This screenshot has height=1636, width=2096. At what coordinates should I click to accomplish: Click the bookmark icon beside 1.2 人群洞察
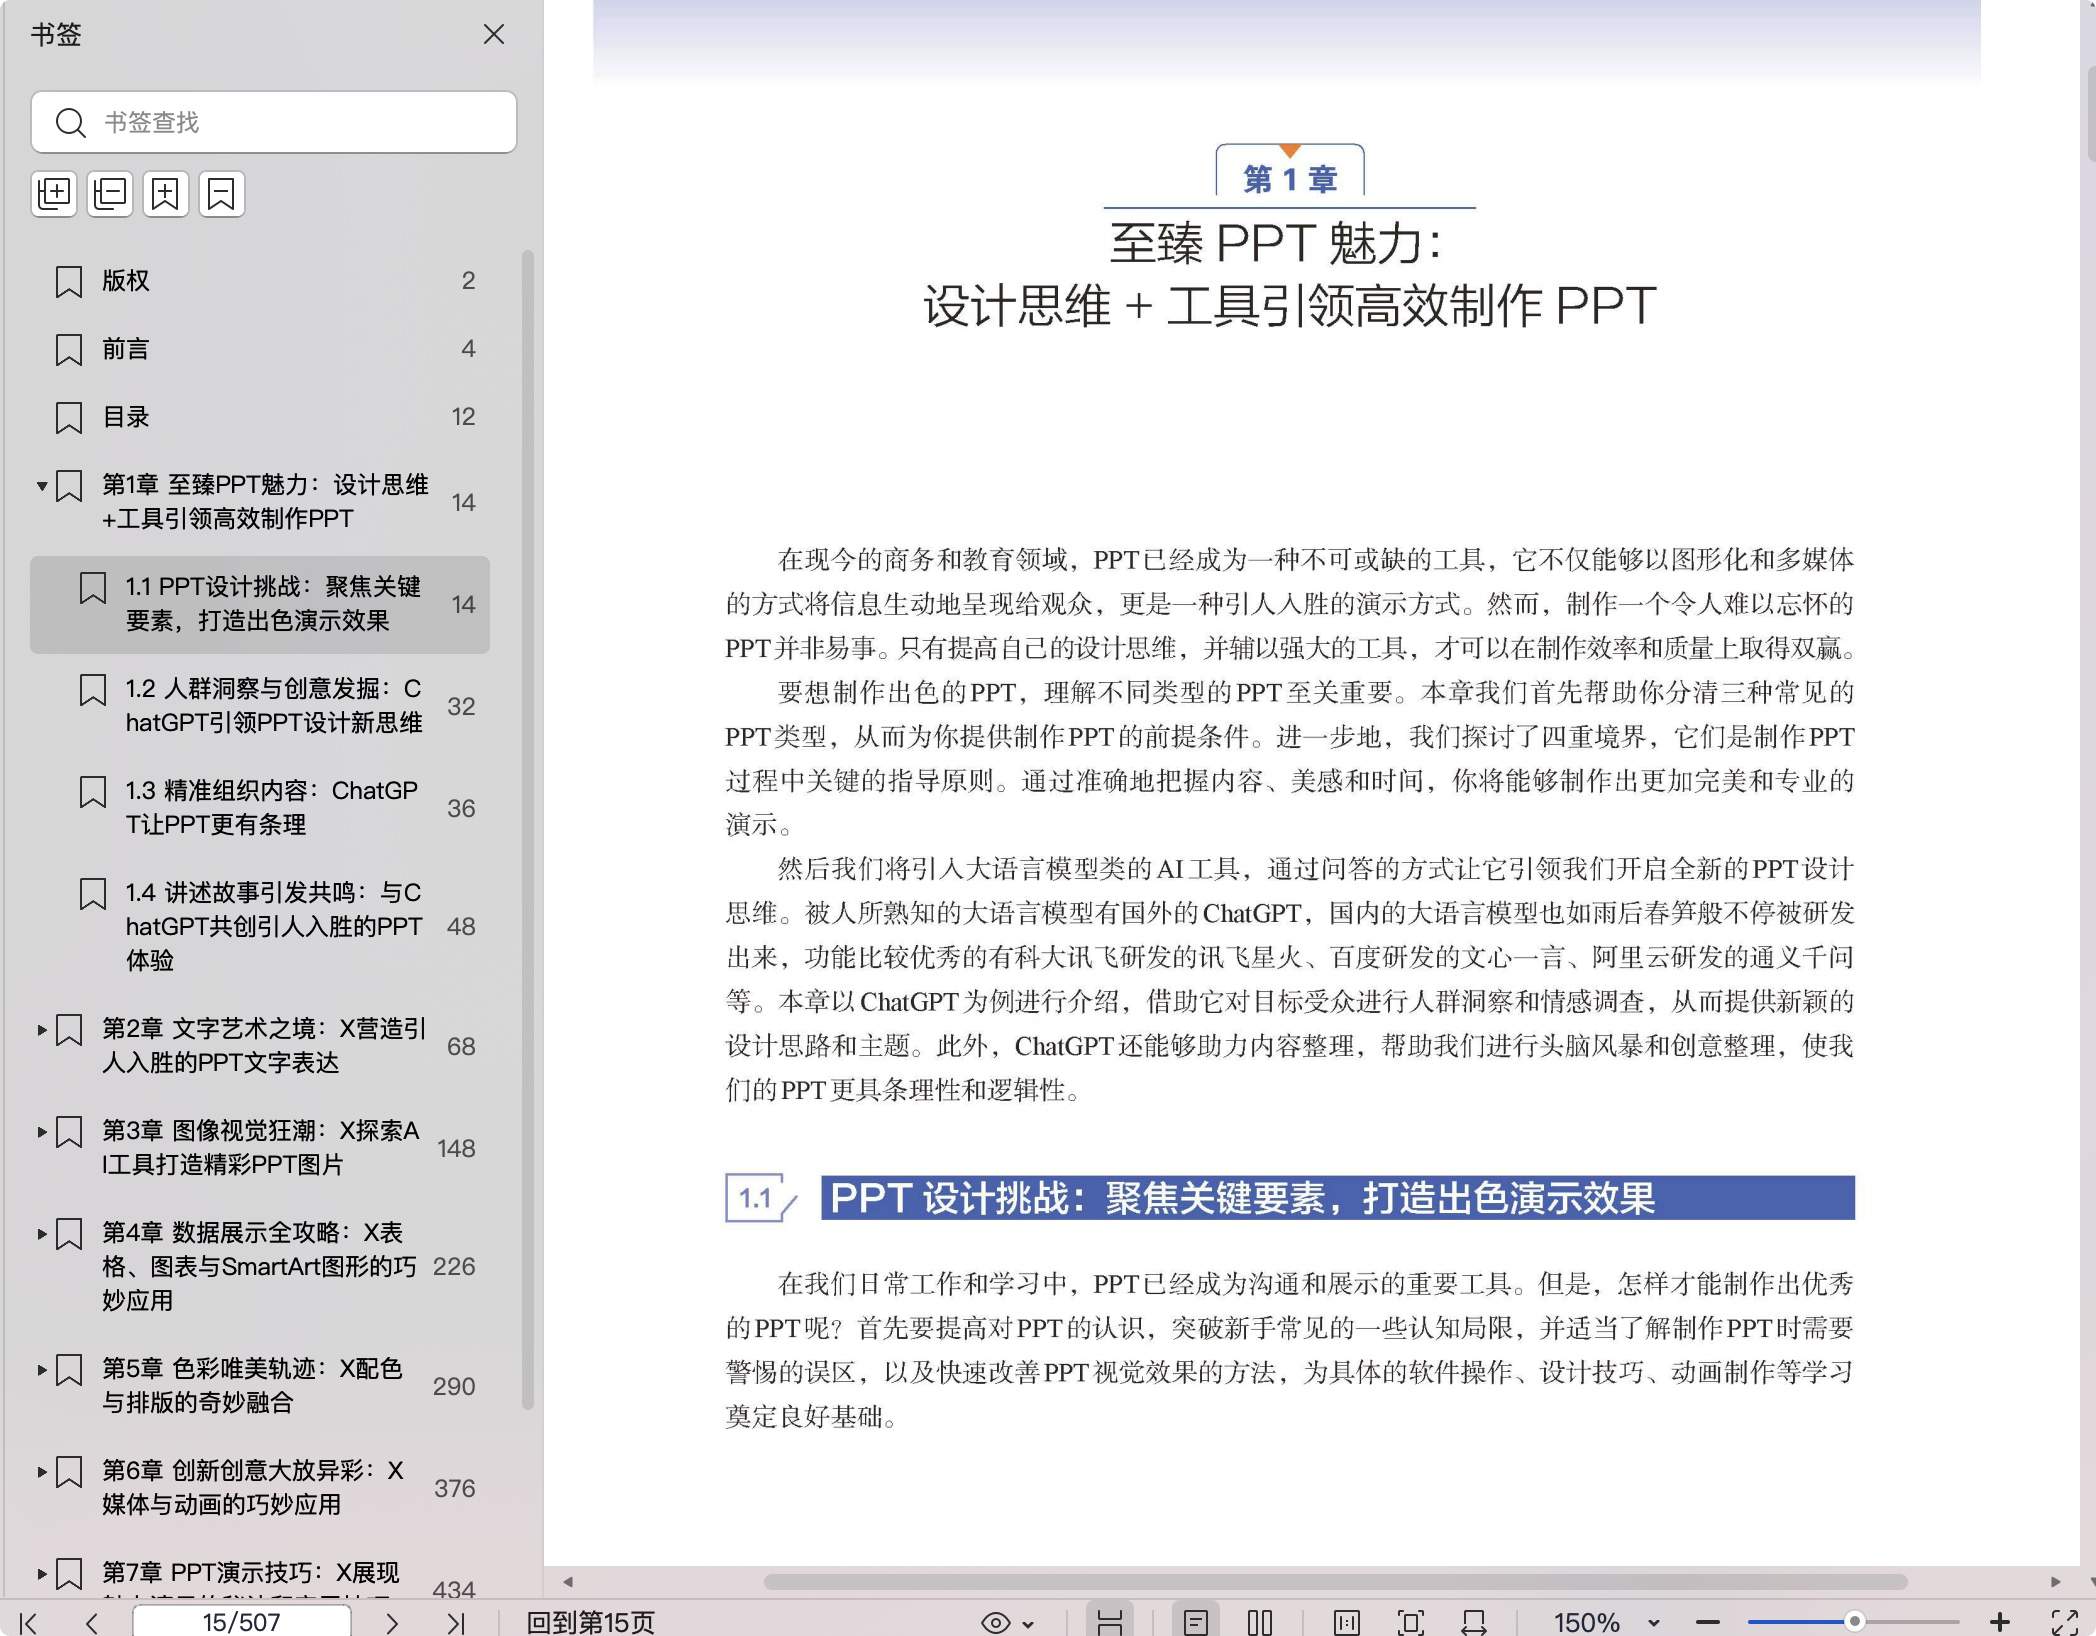(92, 690)
